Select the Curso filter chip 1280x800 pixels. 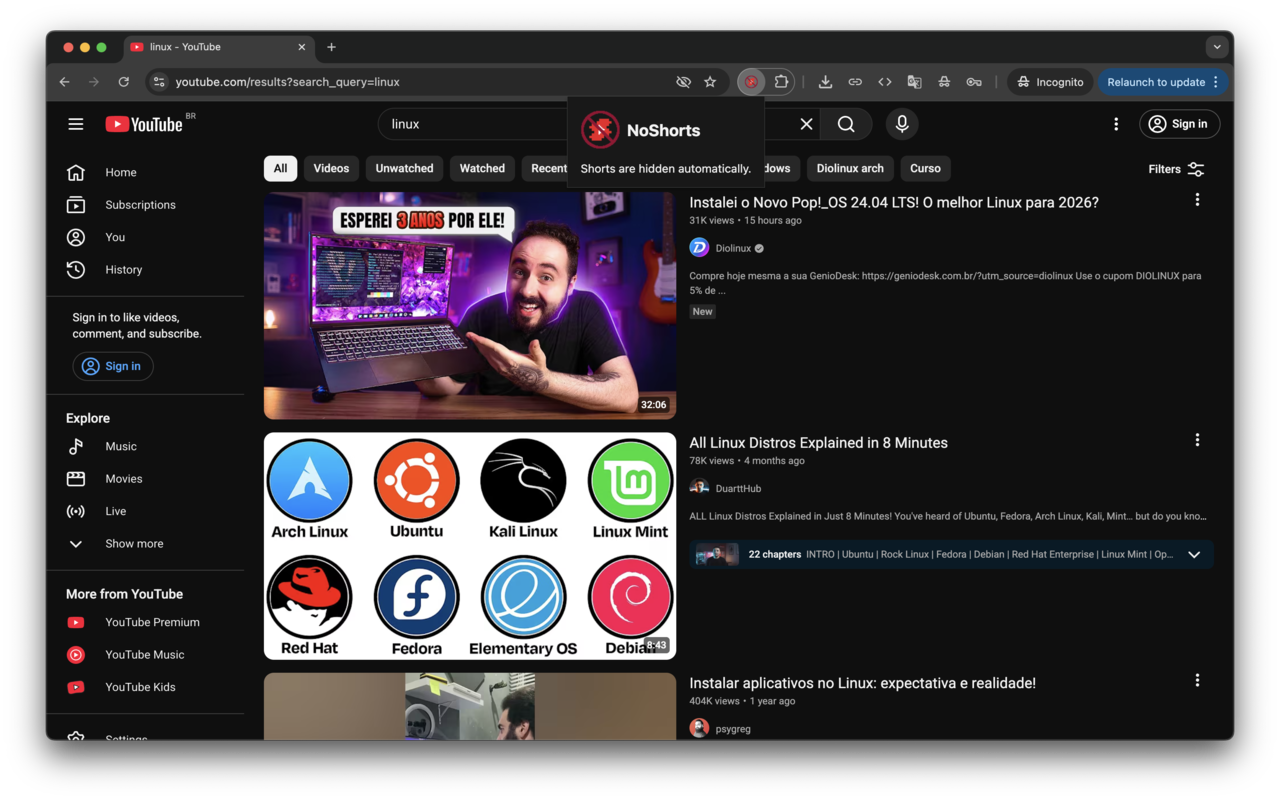pyautogui.click(x=925, y=168)
